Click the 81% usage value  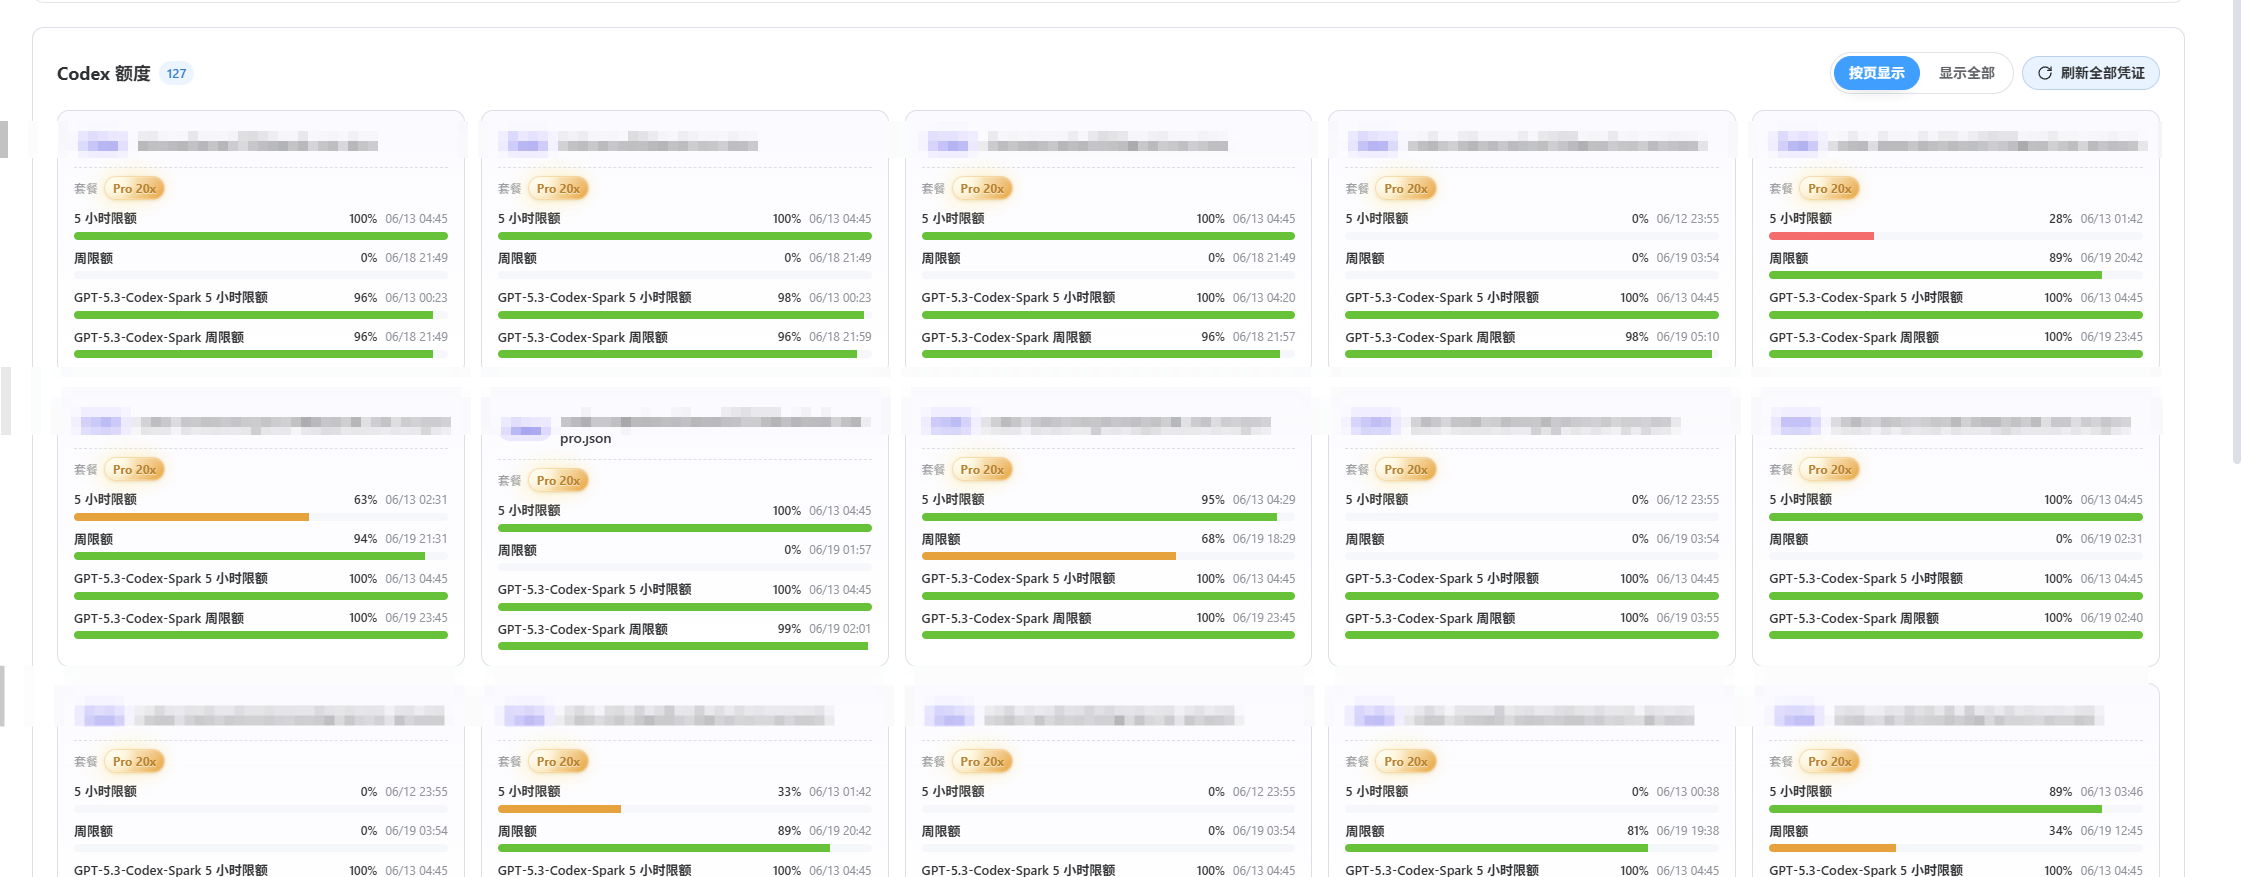1638,831
